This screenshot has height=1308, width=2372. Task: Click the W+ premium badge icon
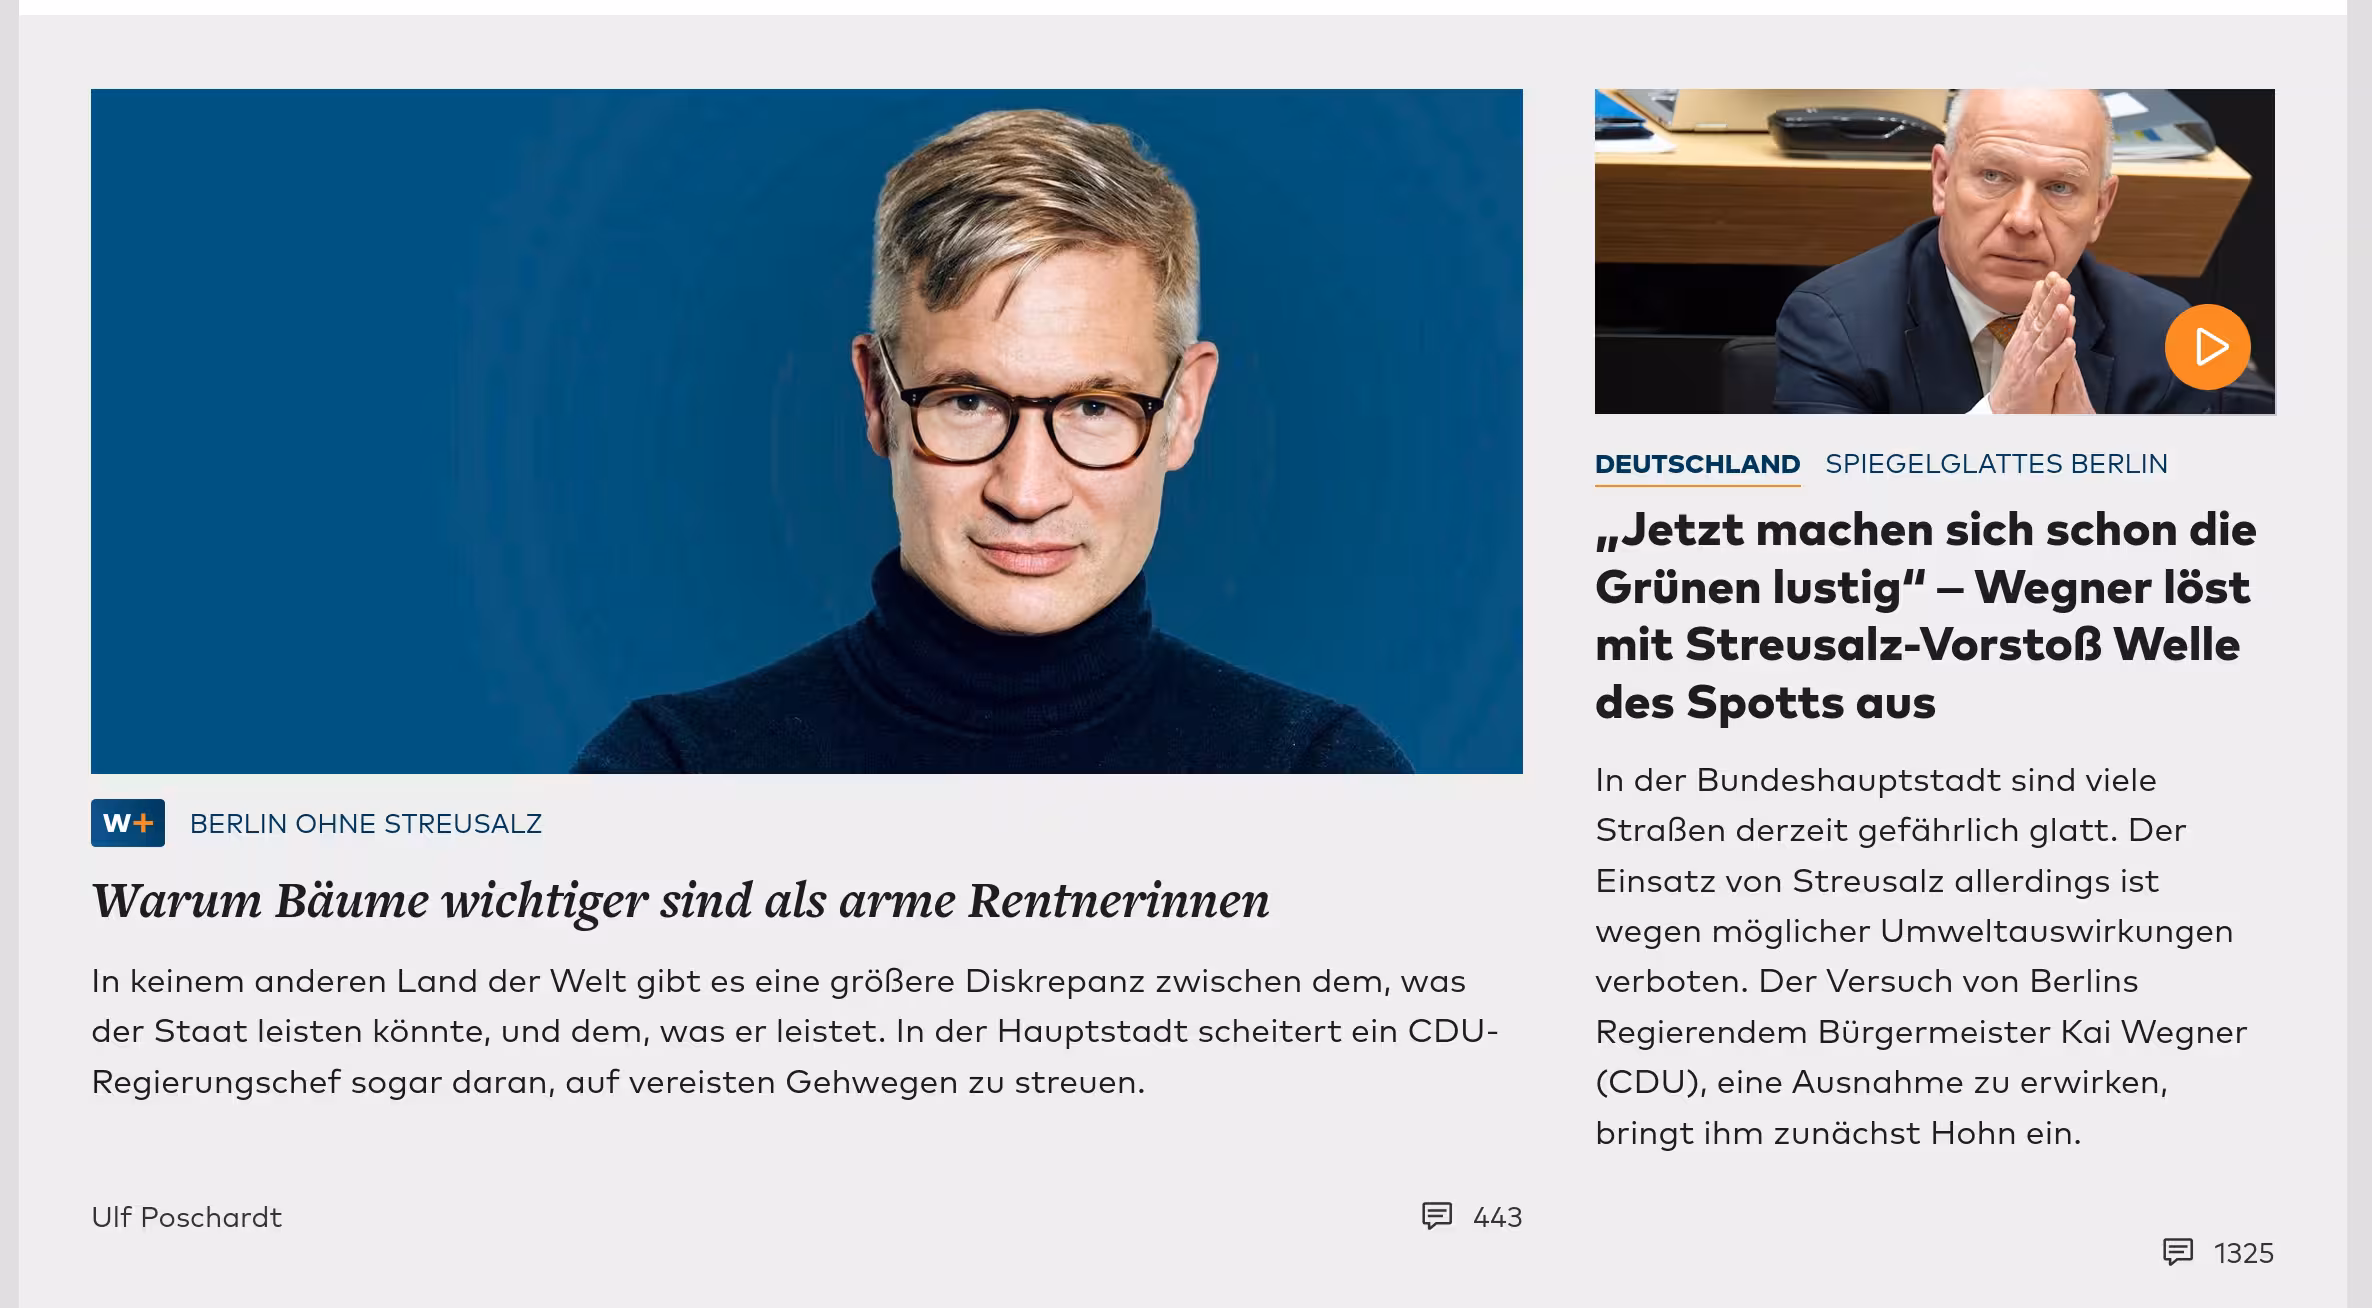128,823
